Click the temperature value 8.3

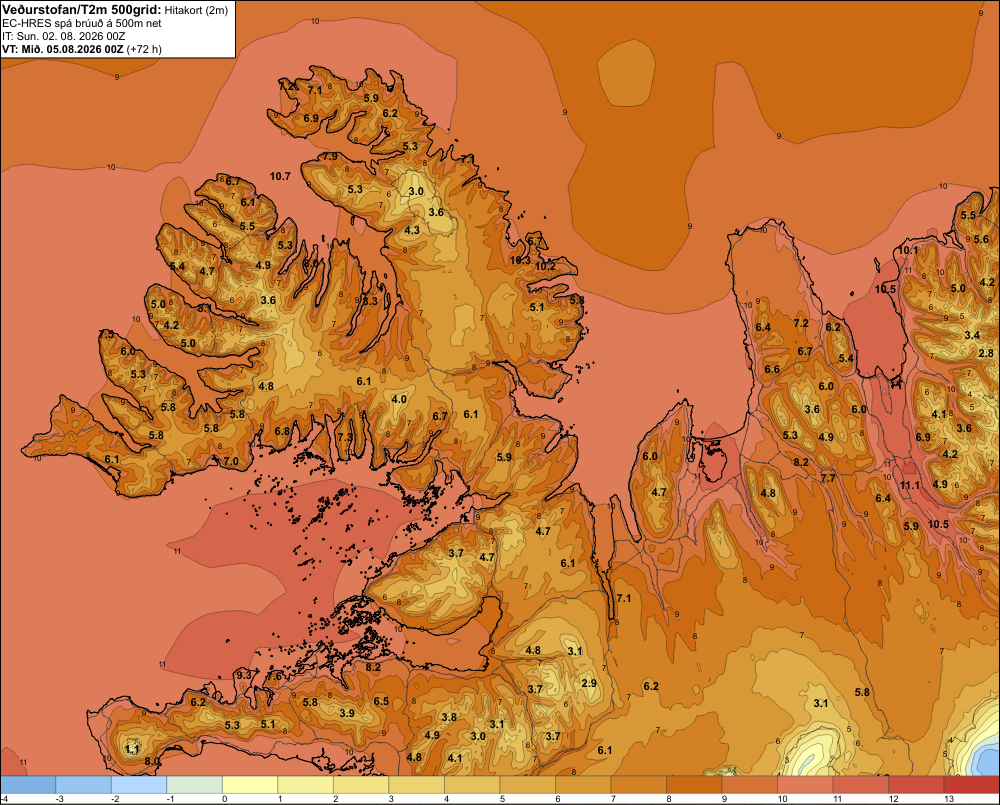coord(370,301)
